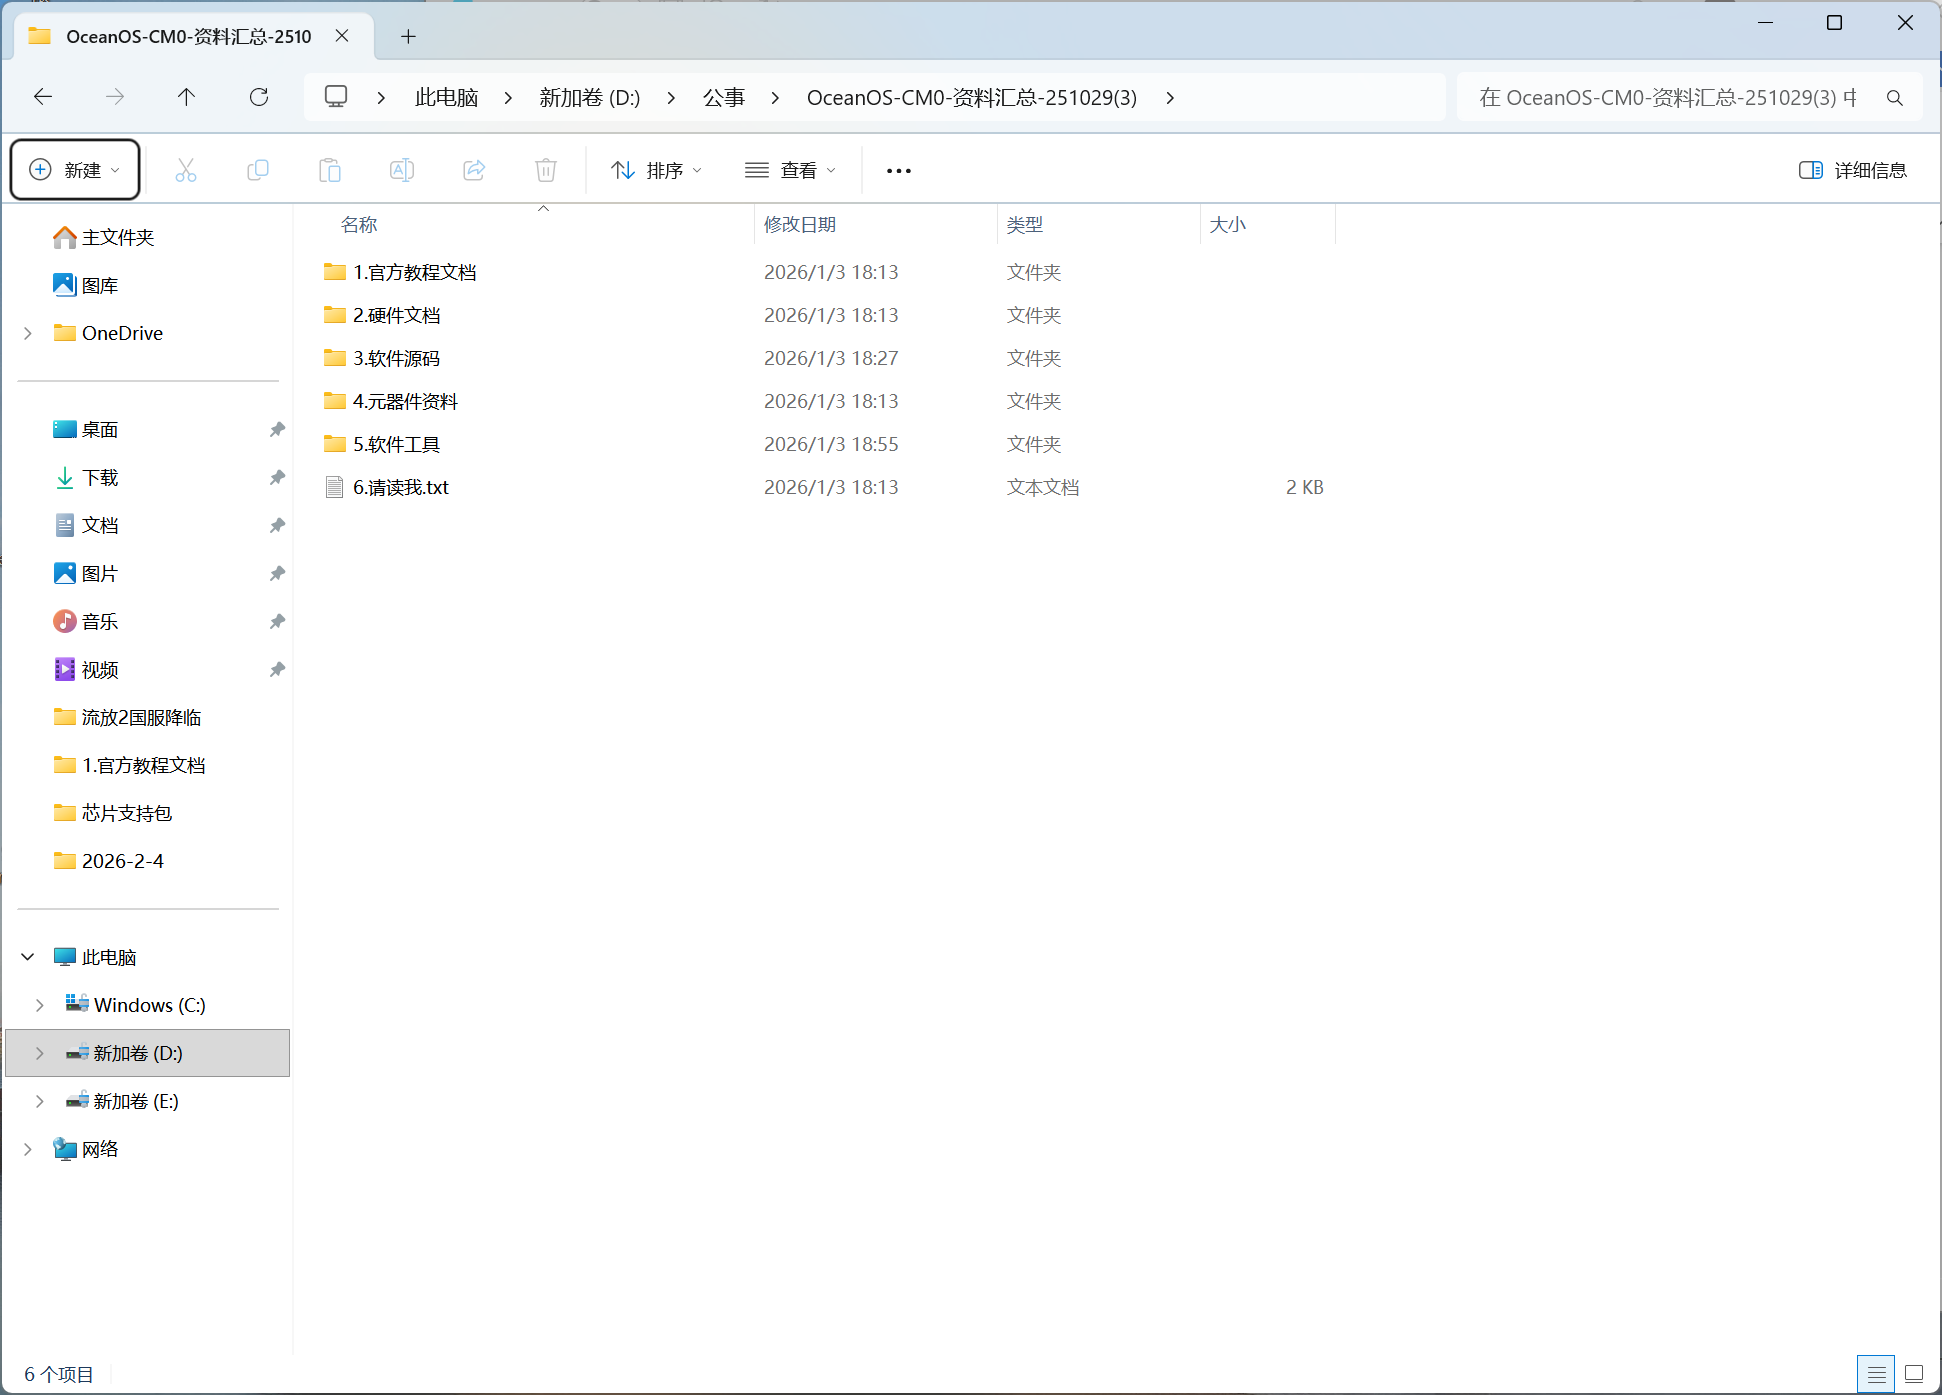This screenshot has width=1942, height=1395.
Task: Open the 查看 view dropdown
Action: (x=790, y=170)
